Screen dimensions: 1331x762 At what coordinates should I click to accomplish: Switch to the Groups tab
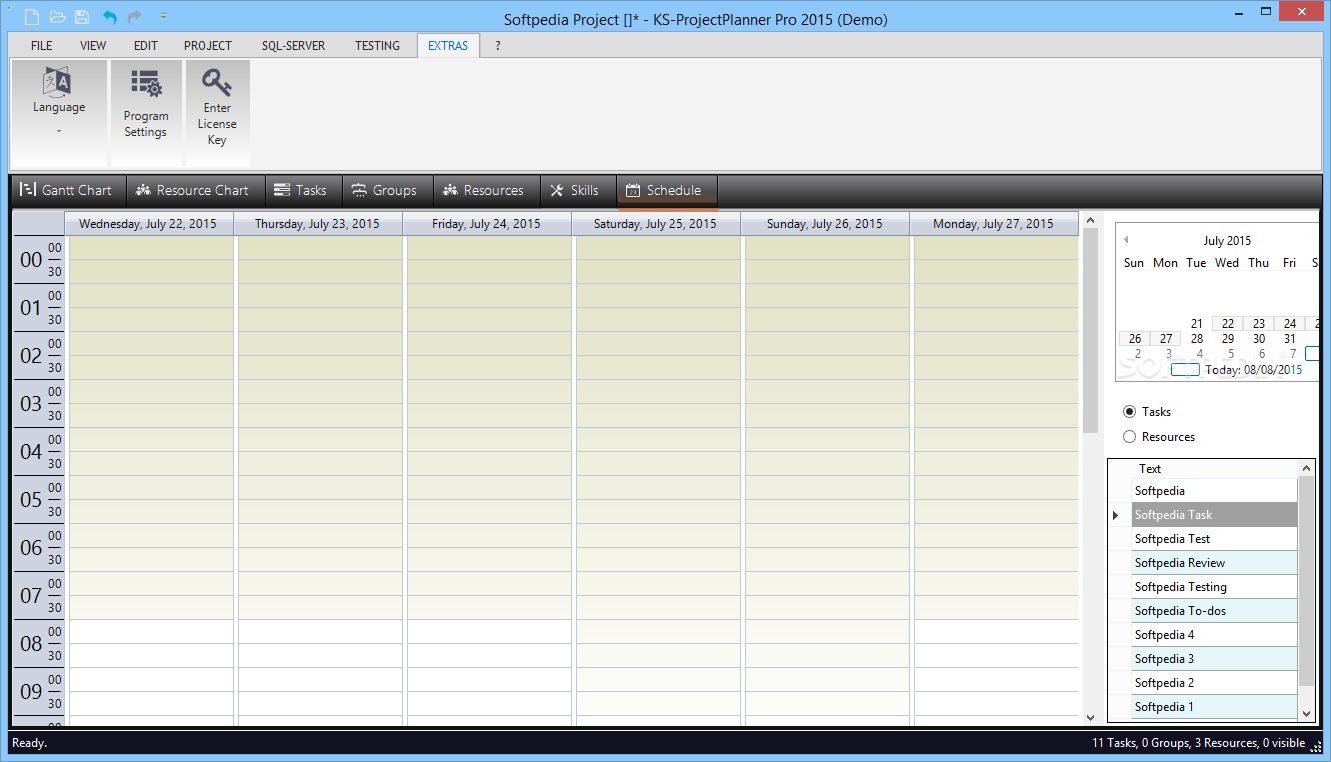coord(386,190)
